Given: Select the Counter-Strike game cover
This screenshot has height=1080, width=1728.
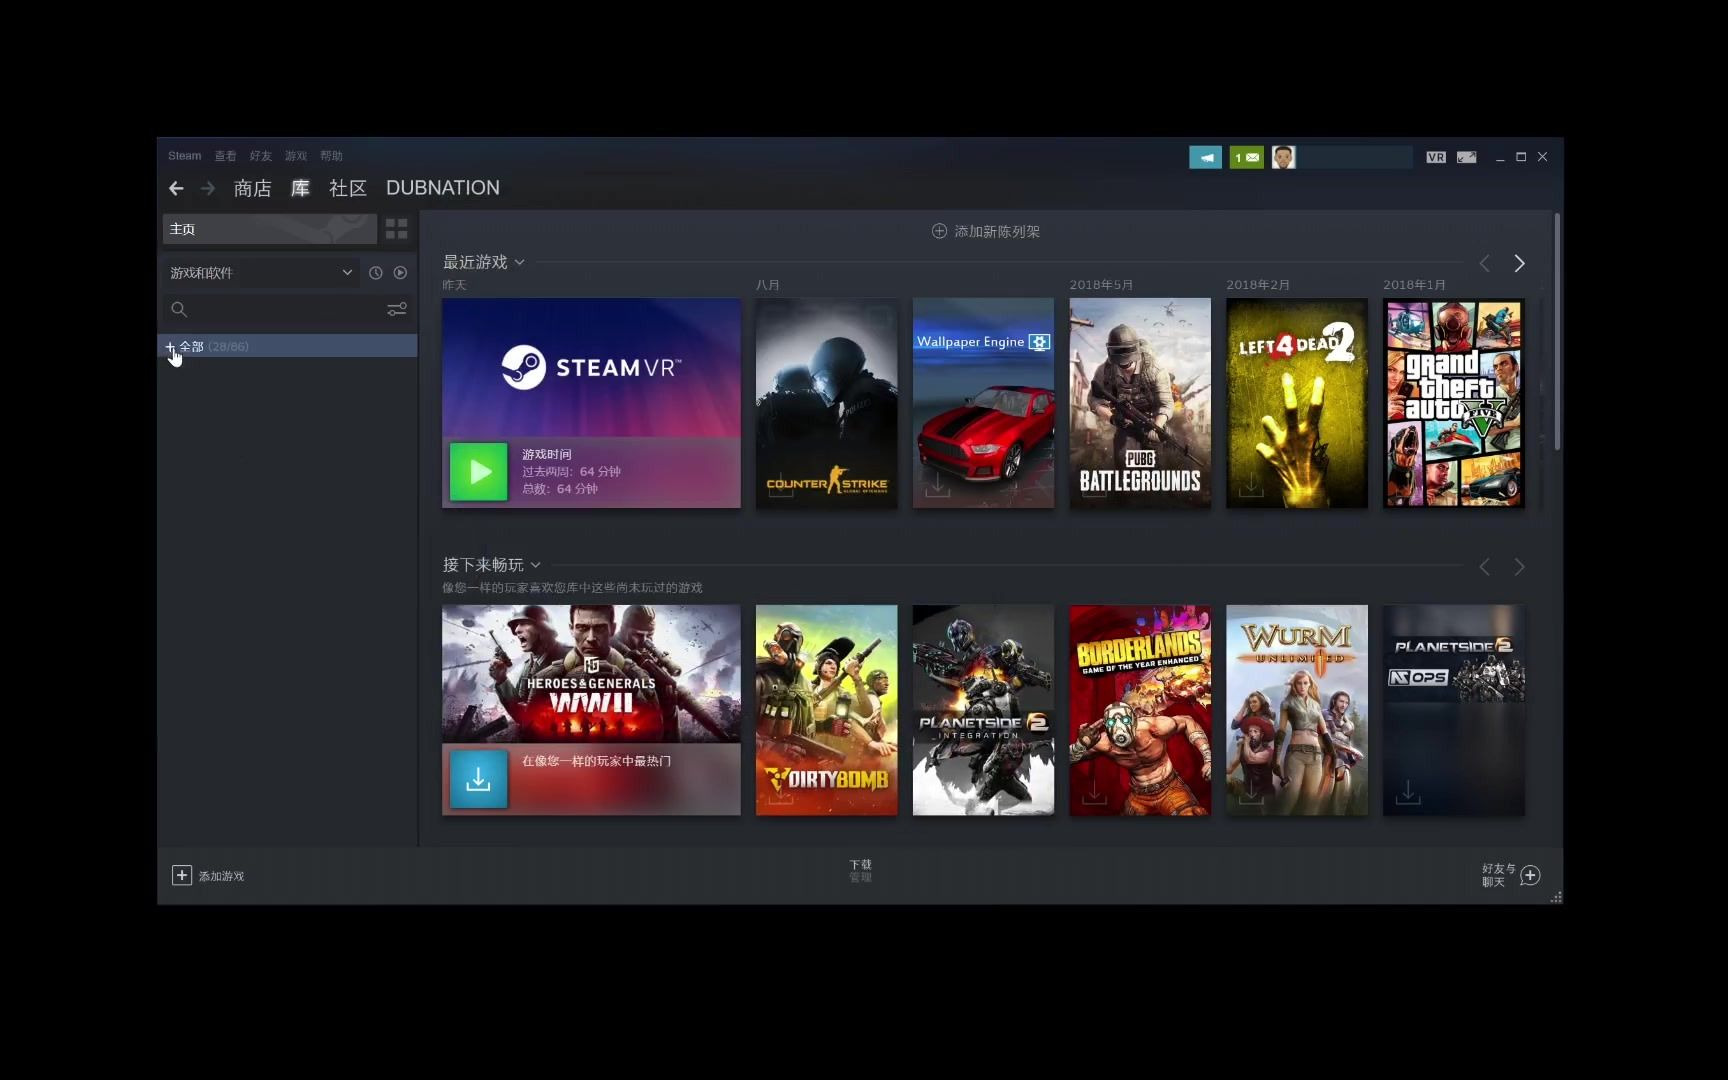Looking at the screenshot, I should point(827,403).
